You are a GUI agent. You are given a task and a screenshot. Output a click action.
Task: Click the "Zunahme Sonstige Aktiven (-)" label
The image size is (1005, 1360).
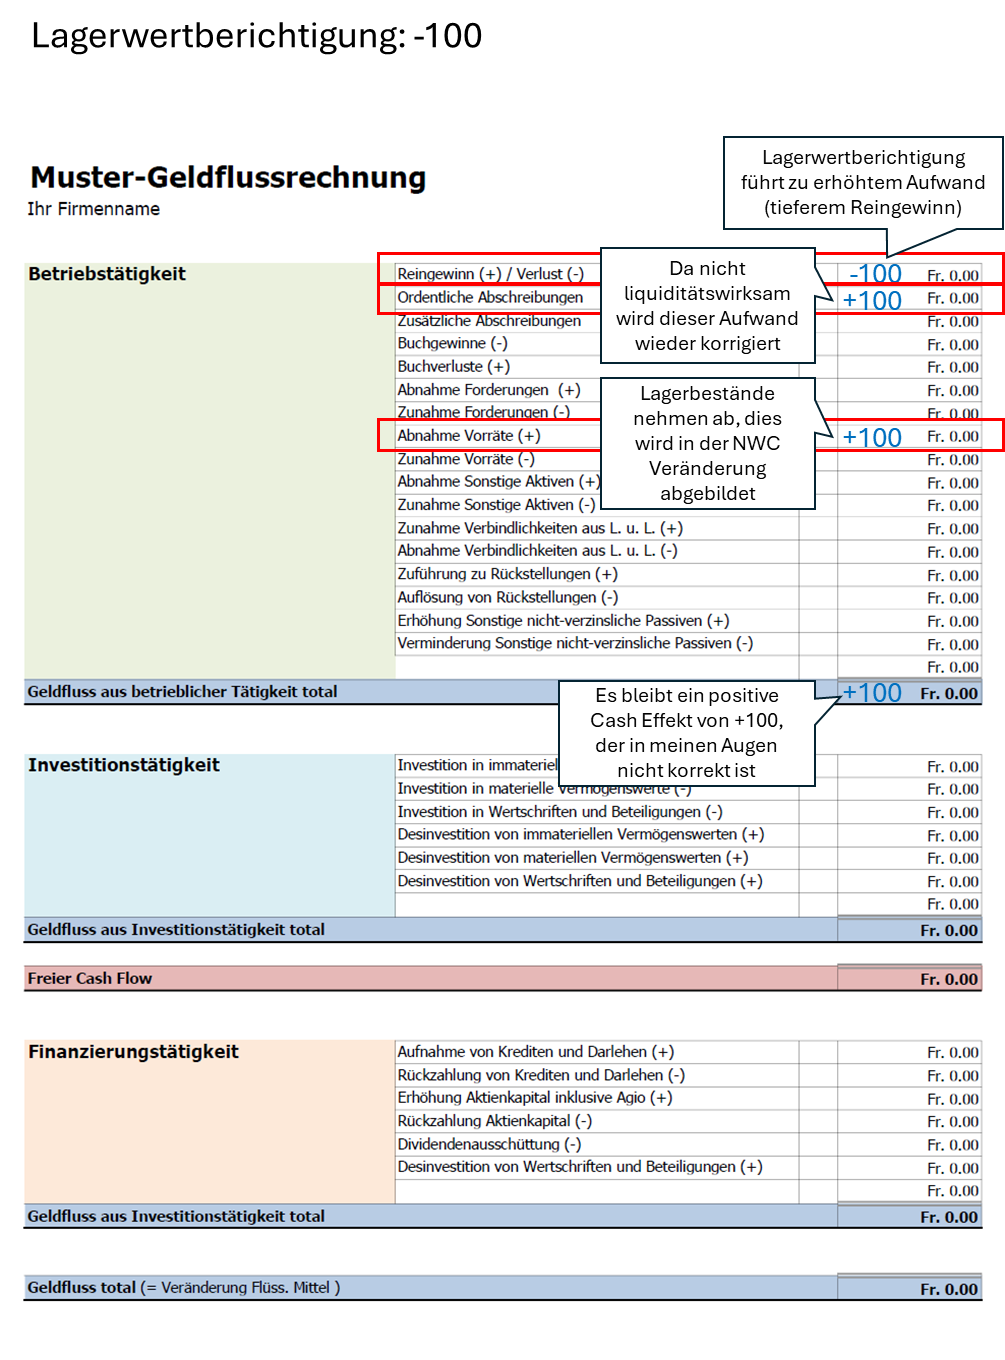coord(496,505)
